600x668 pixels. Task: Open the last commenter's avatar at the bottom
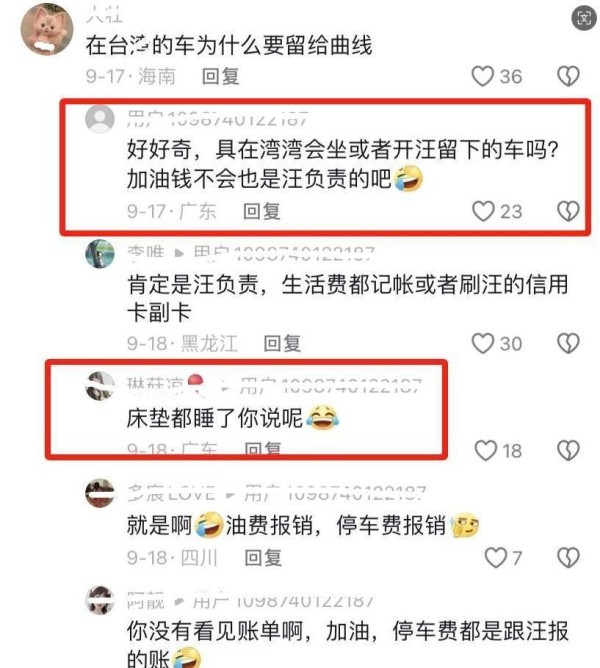tap(100, 600)
